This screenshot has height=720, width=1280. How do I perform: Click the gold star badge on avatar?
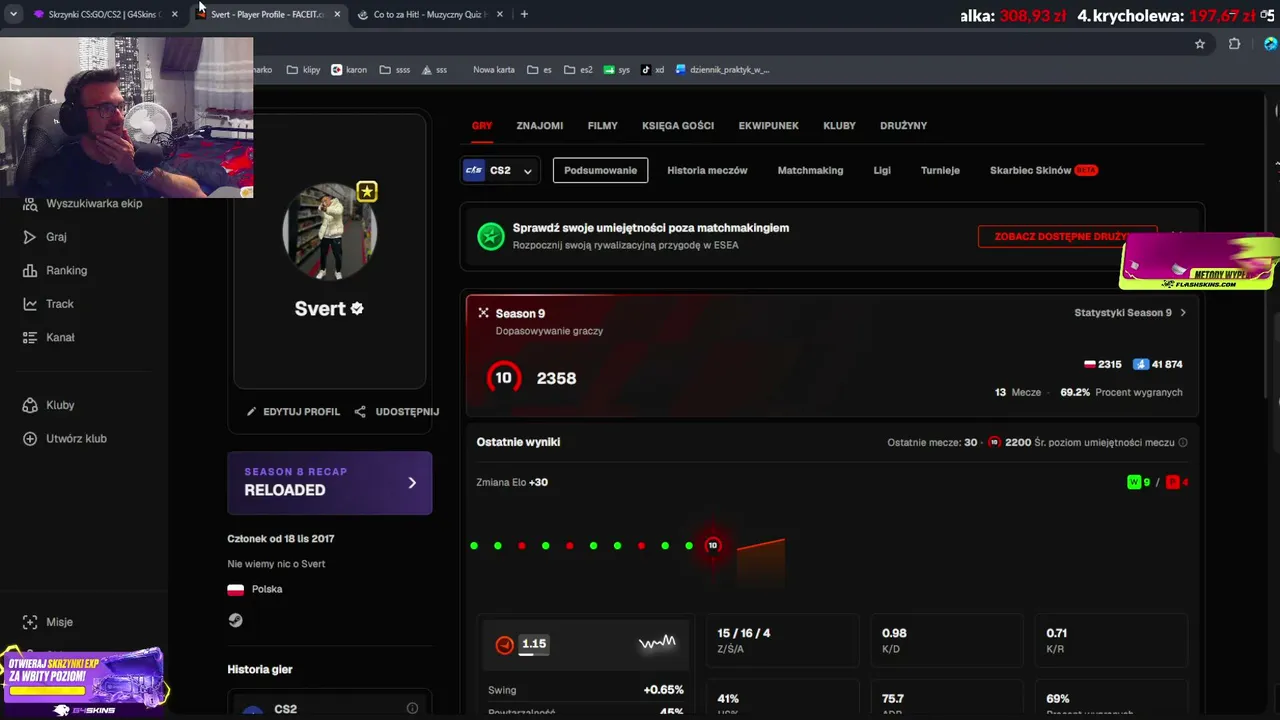click(x=367, y=191)
